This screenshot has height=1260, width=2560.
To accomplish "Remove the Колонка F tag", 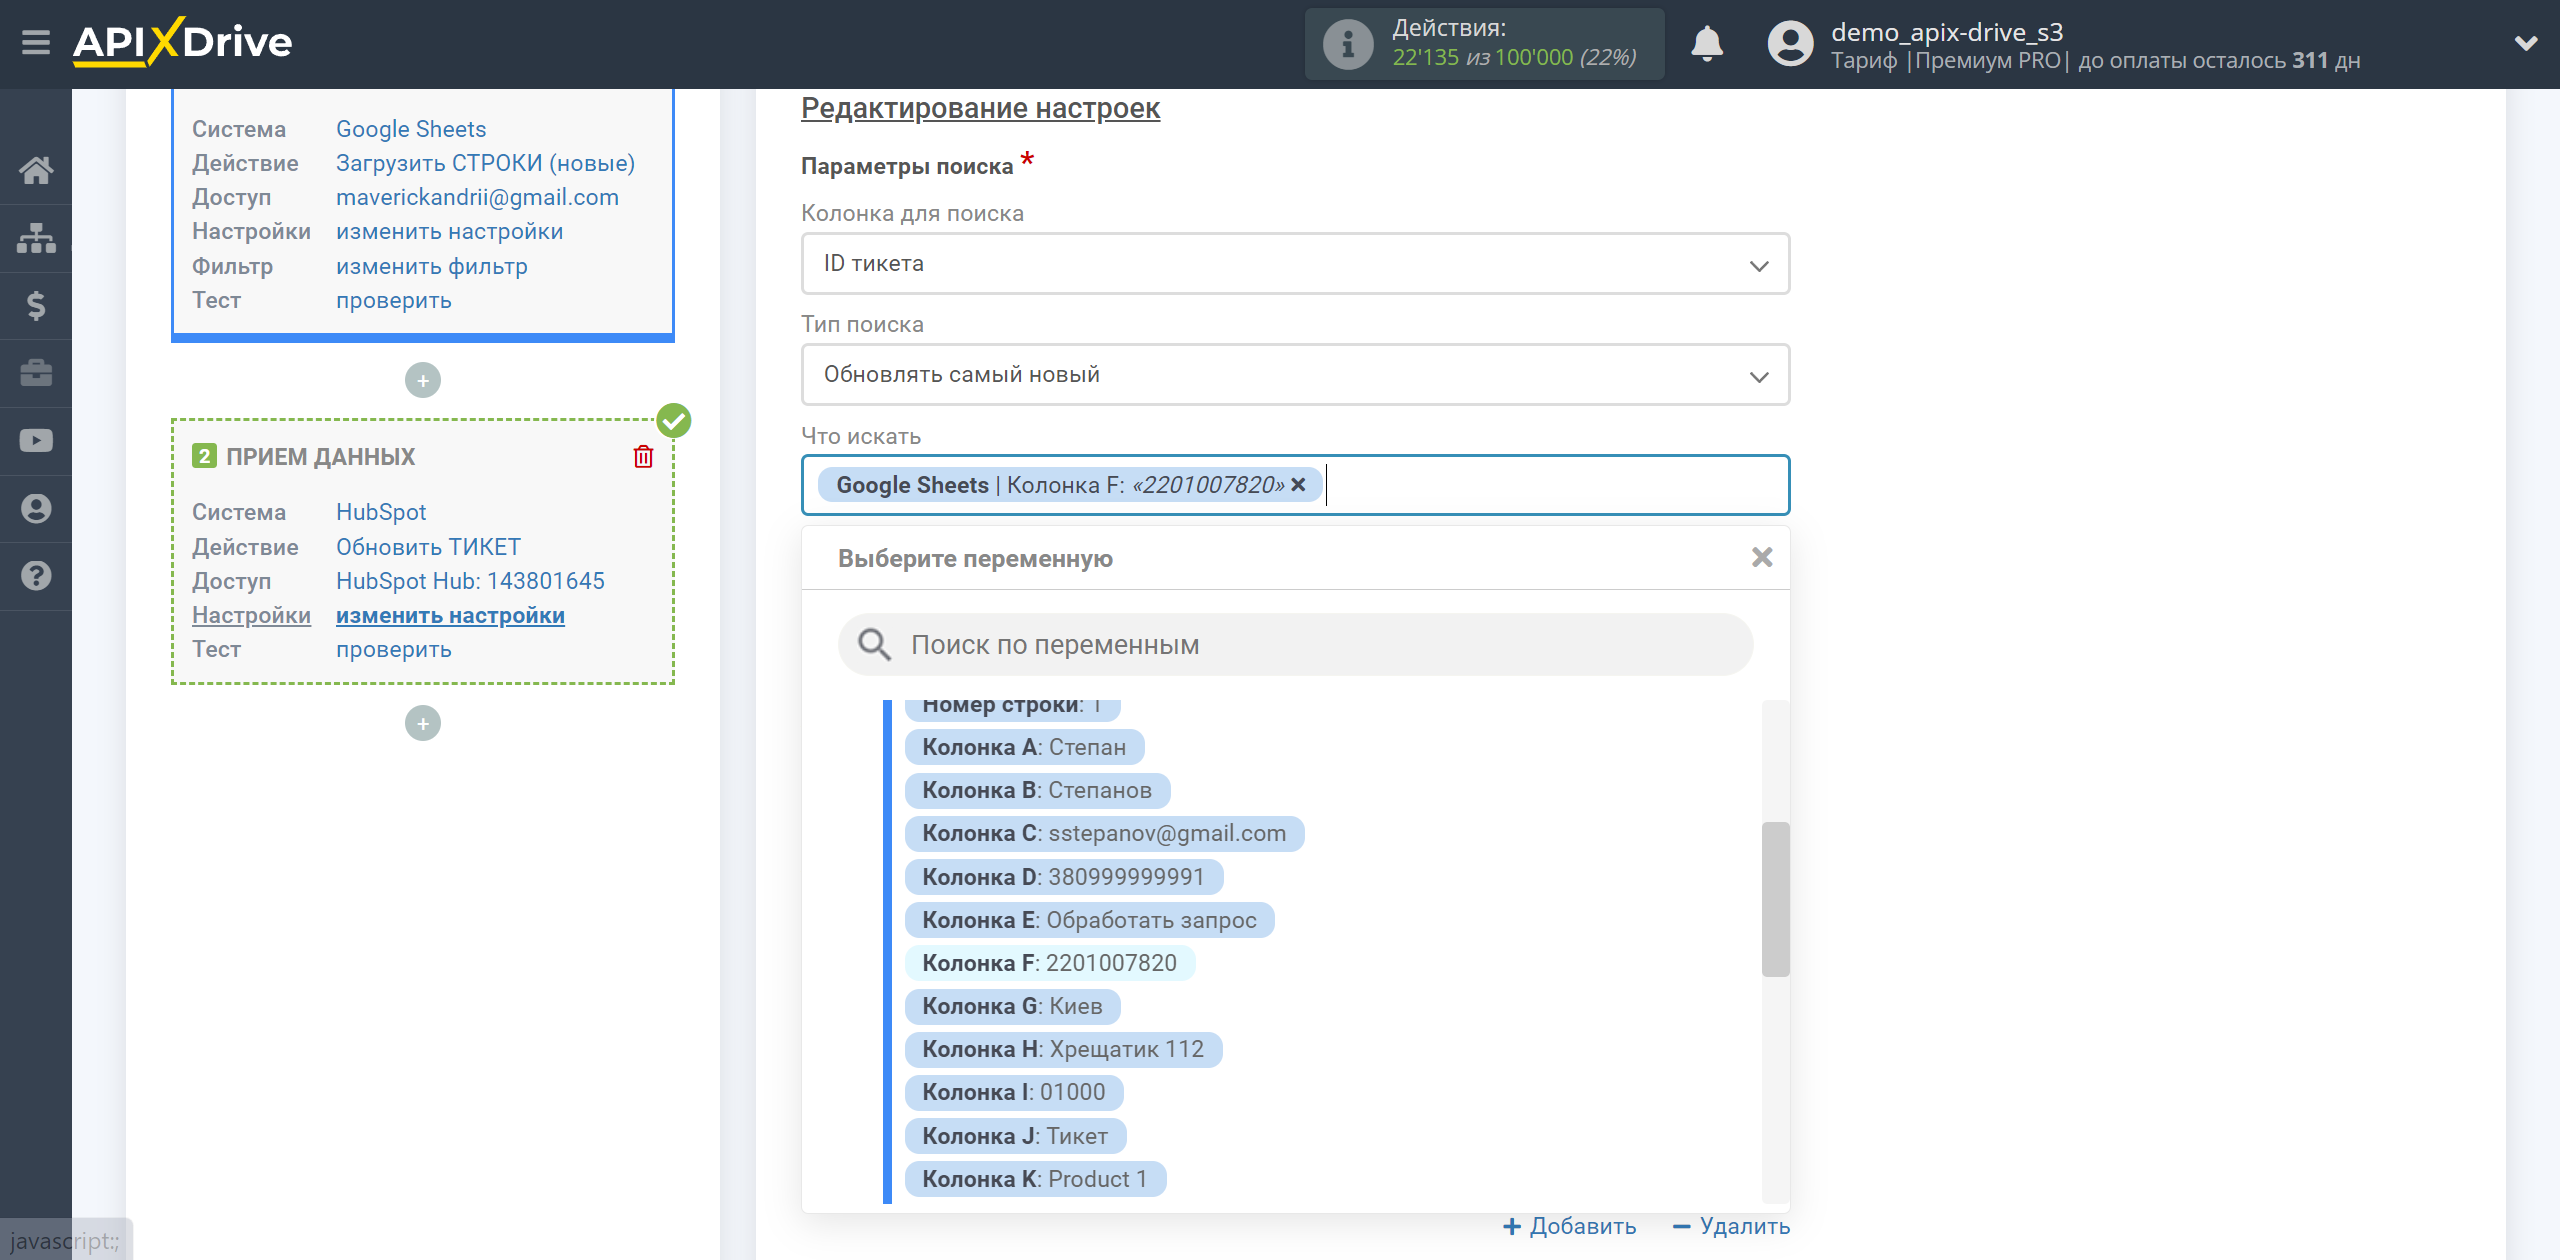I will [x=1298, y=484].
